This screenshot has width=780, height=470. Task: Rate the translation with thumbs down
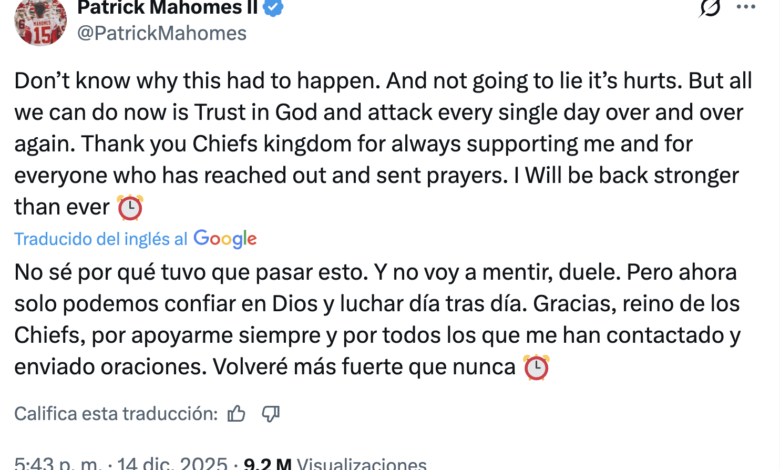pos(270,413)
